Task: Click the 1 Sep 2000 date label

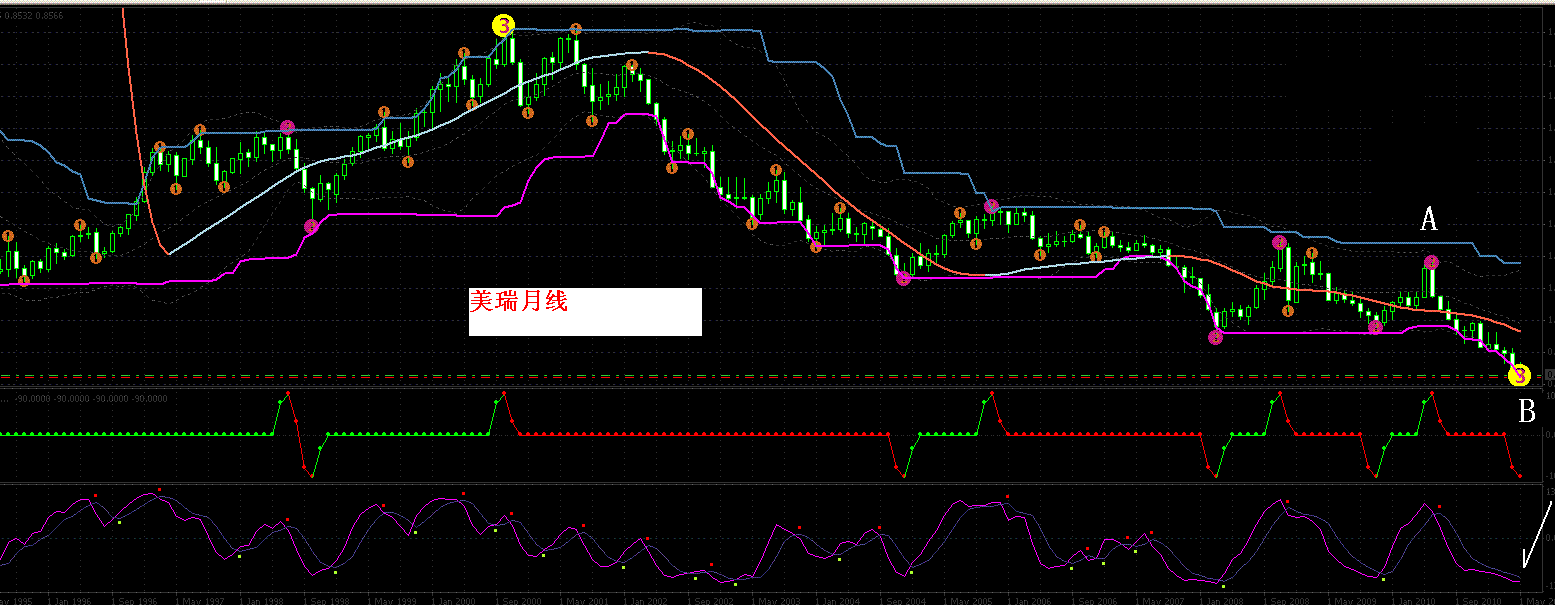Action: tap(517, 601)
